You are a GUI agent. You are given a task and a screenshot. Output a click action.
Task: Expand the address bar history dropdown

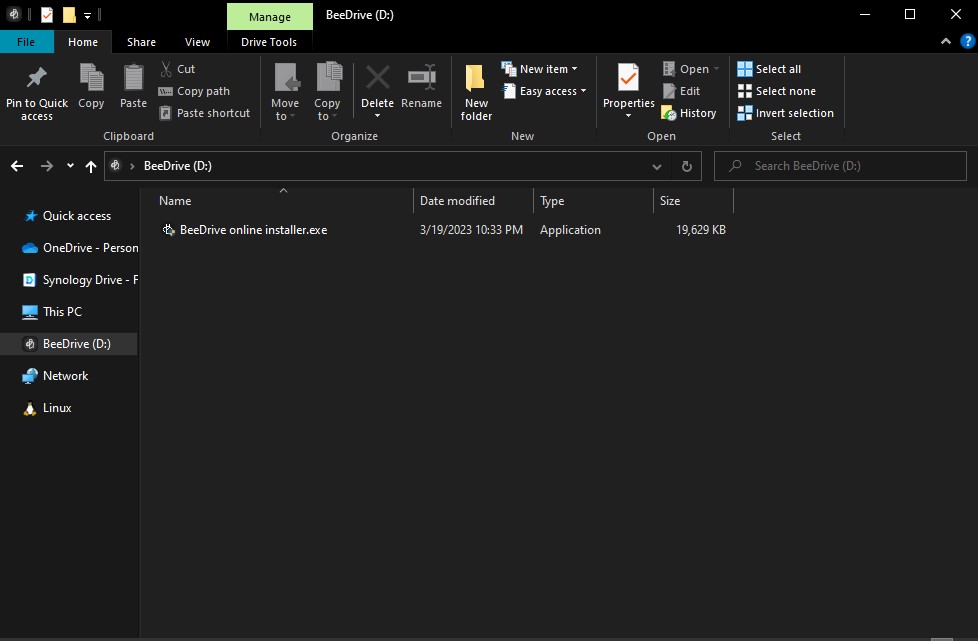point(657,166)
